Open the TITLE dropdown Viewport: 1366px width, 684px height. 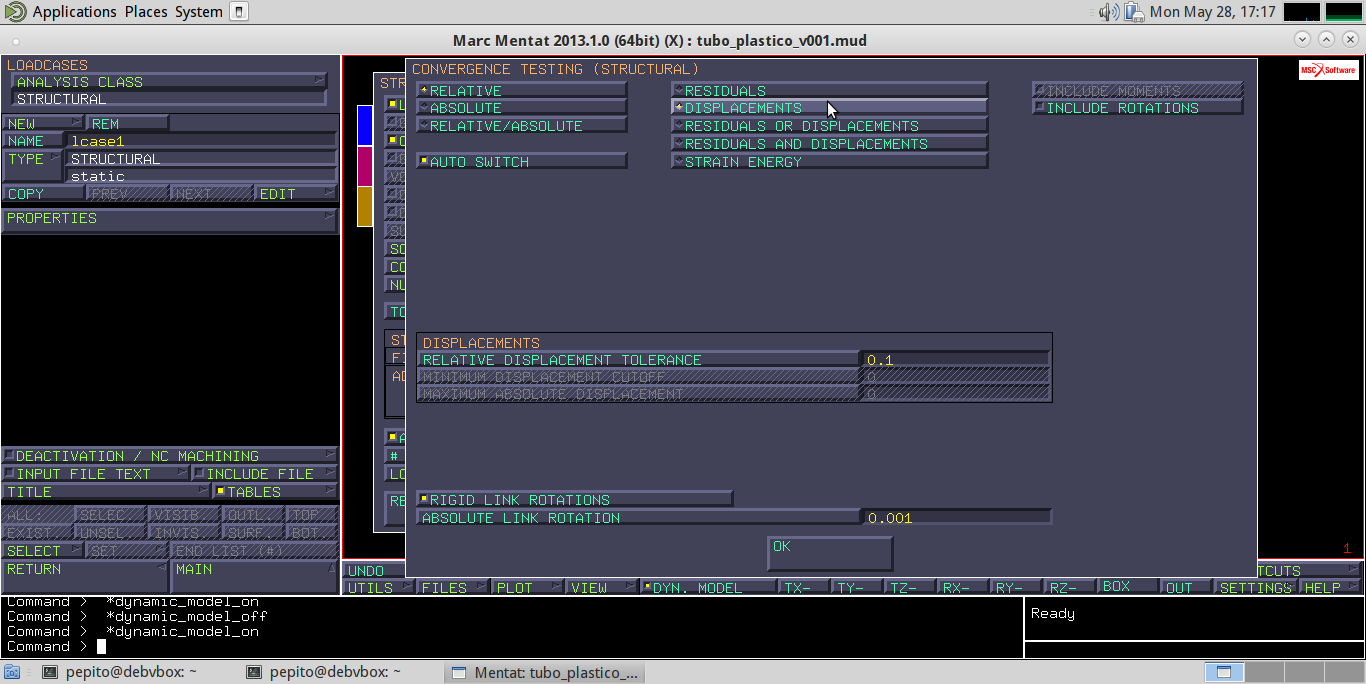[106, 492]
